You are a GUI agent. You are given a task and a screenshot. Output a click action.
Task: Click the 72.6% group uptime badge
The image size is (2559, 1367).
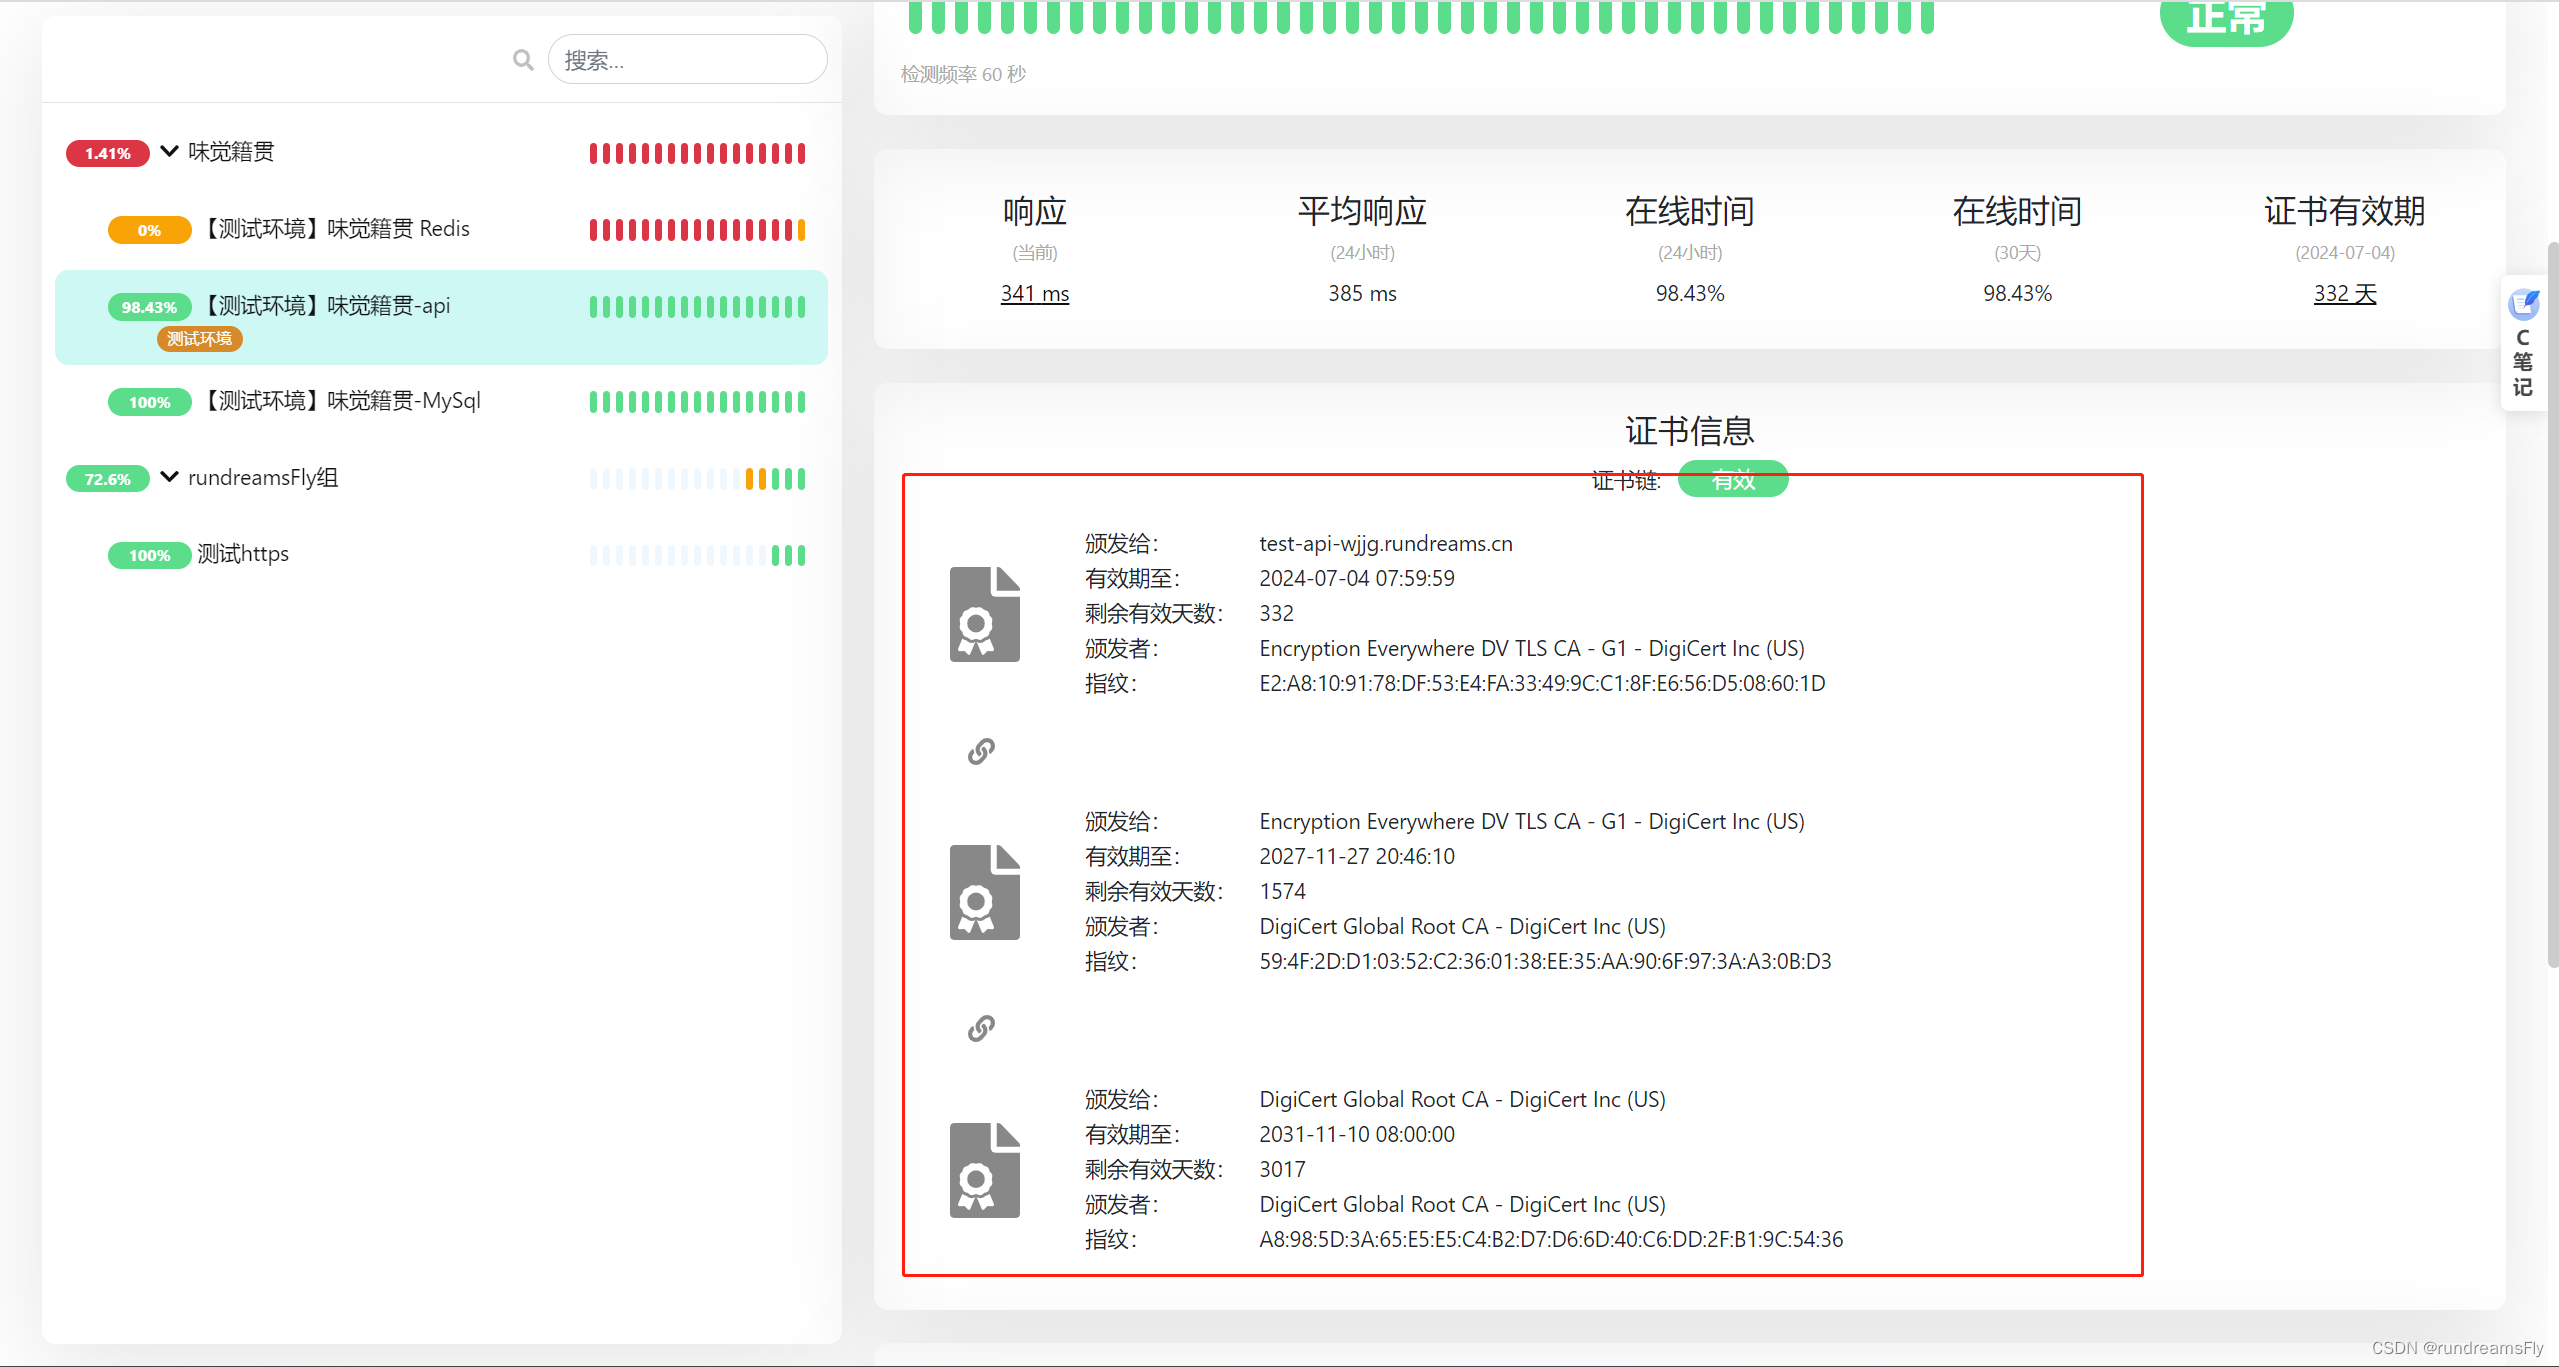tap(107, 479)
